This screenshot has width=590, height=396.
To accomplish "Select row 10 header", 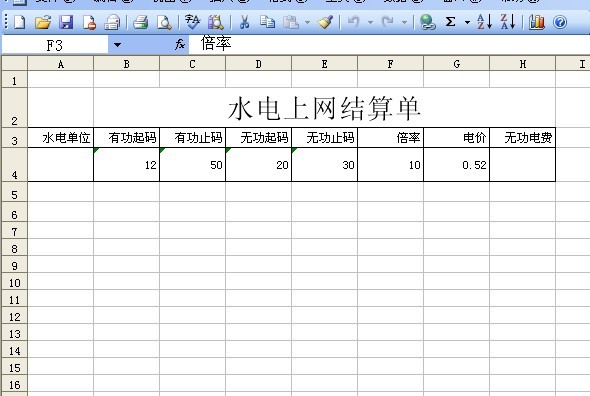I will click(x=14, y=281).
